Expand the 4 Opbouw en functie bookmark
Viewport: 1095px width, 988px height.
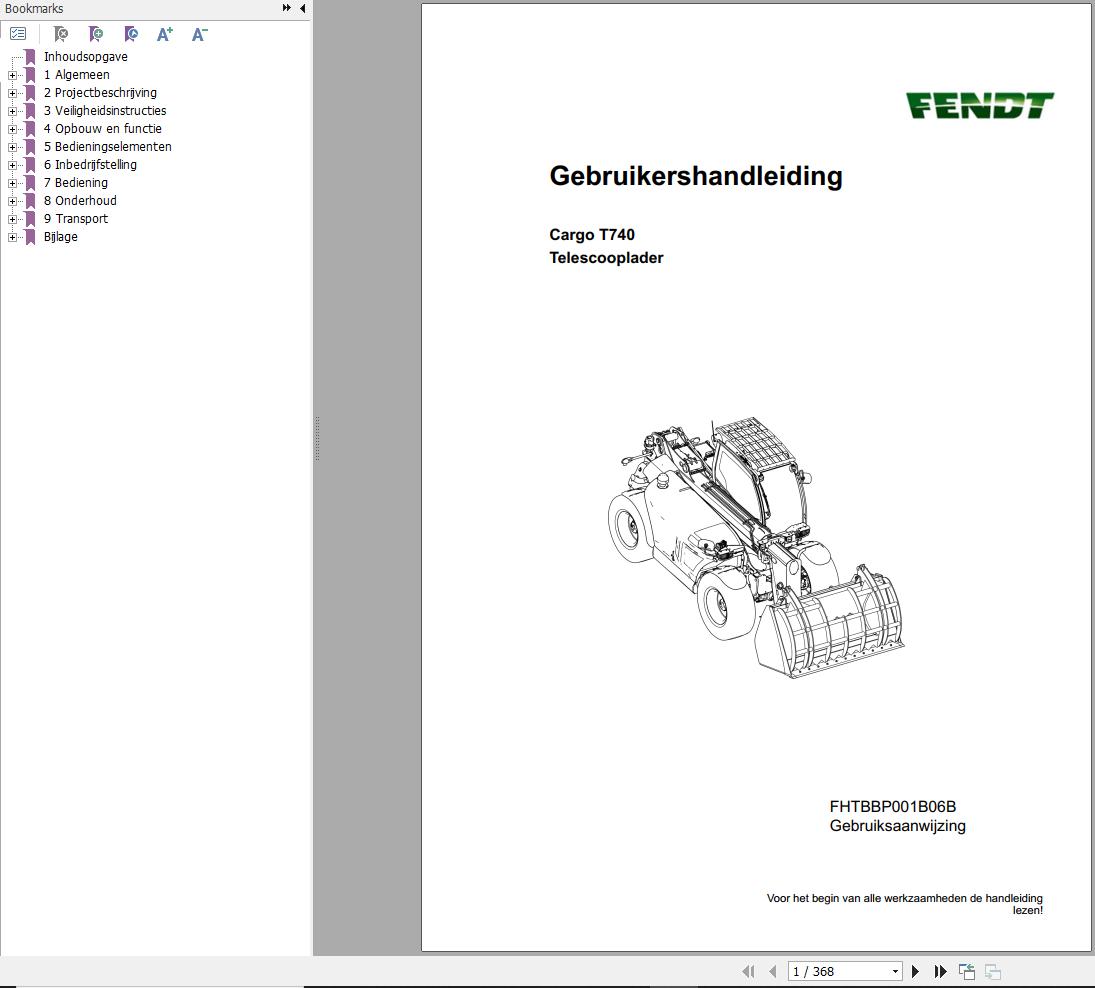(x=12, y=129)
